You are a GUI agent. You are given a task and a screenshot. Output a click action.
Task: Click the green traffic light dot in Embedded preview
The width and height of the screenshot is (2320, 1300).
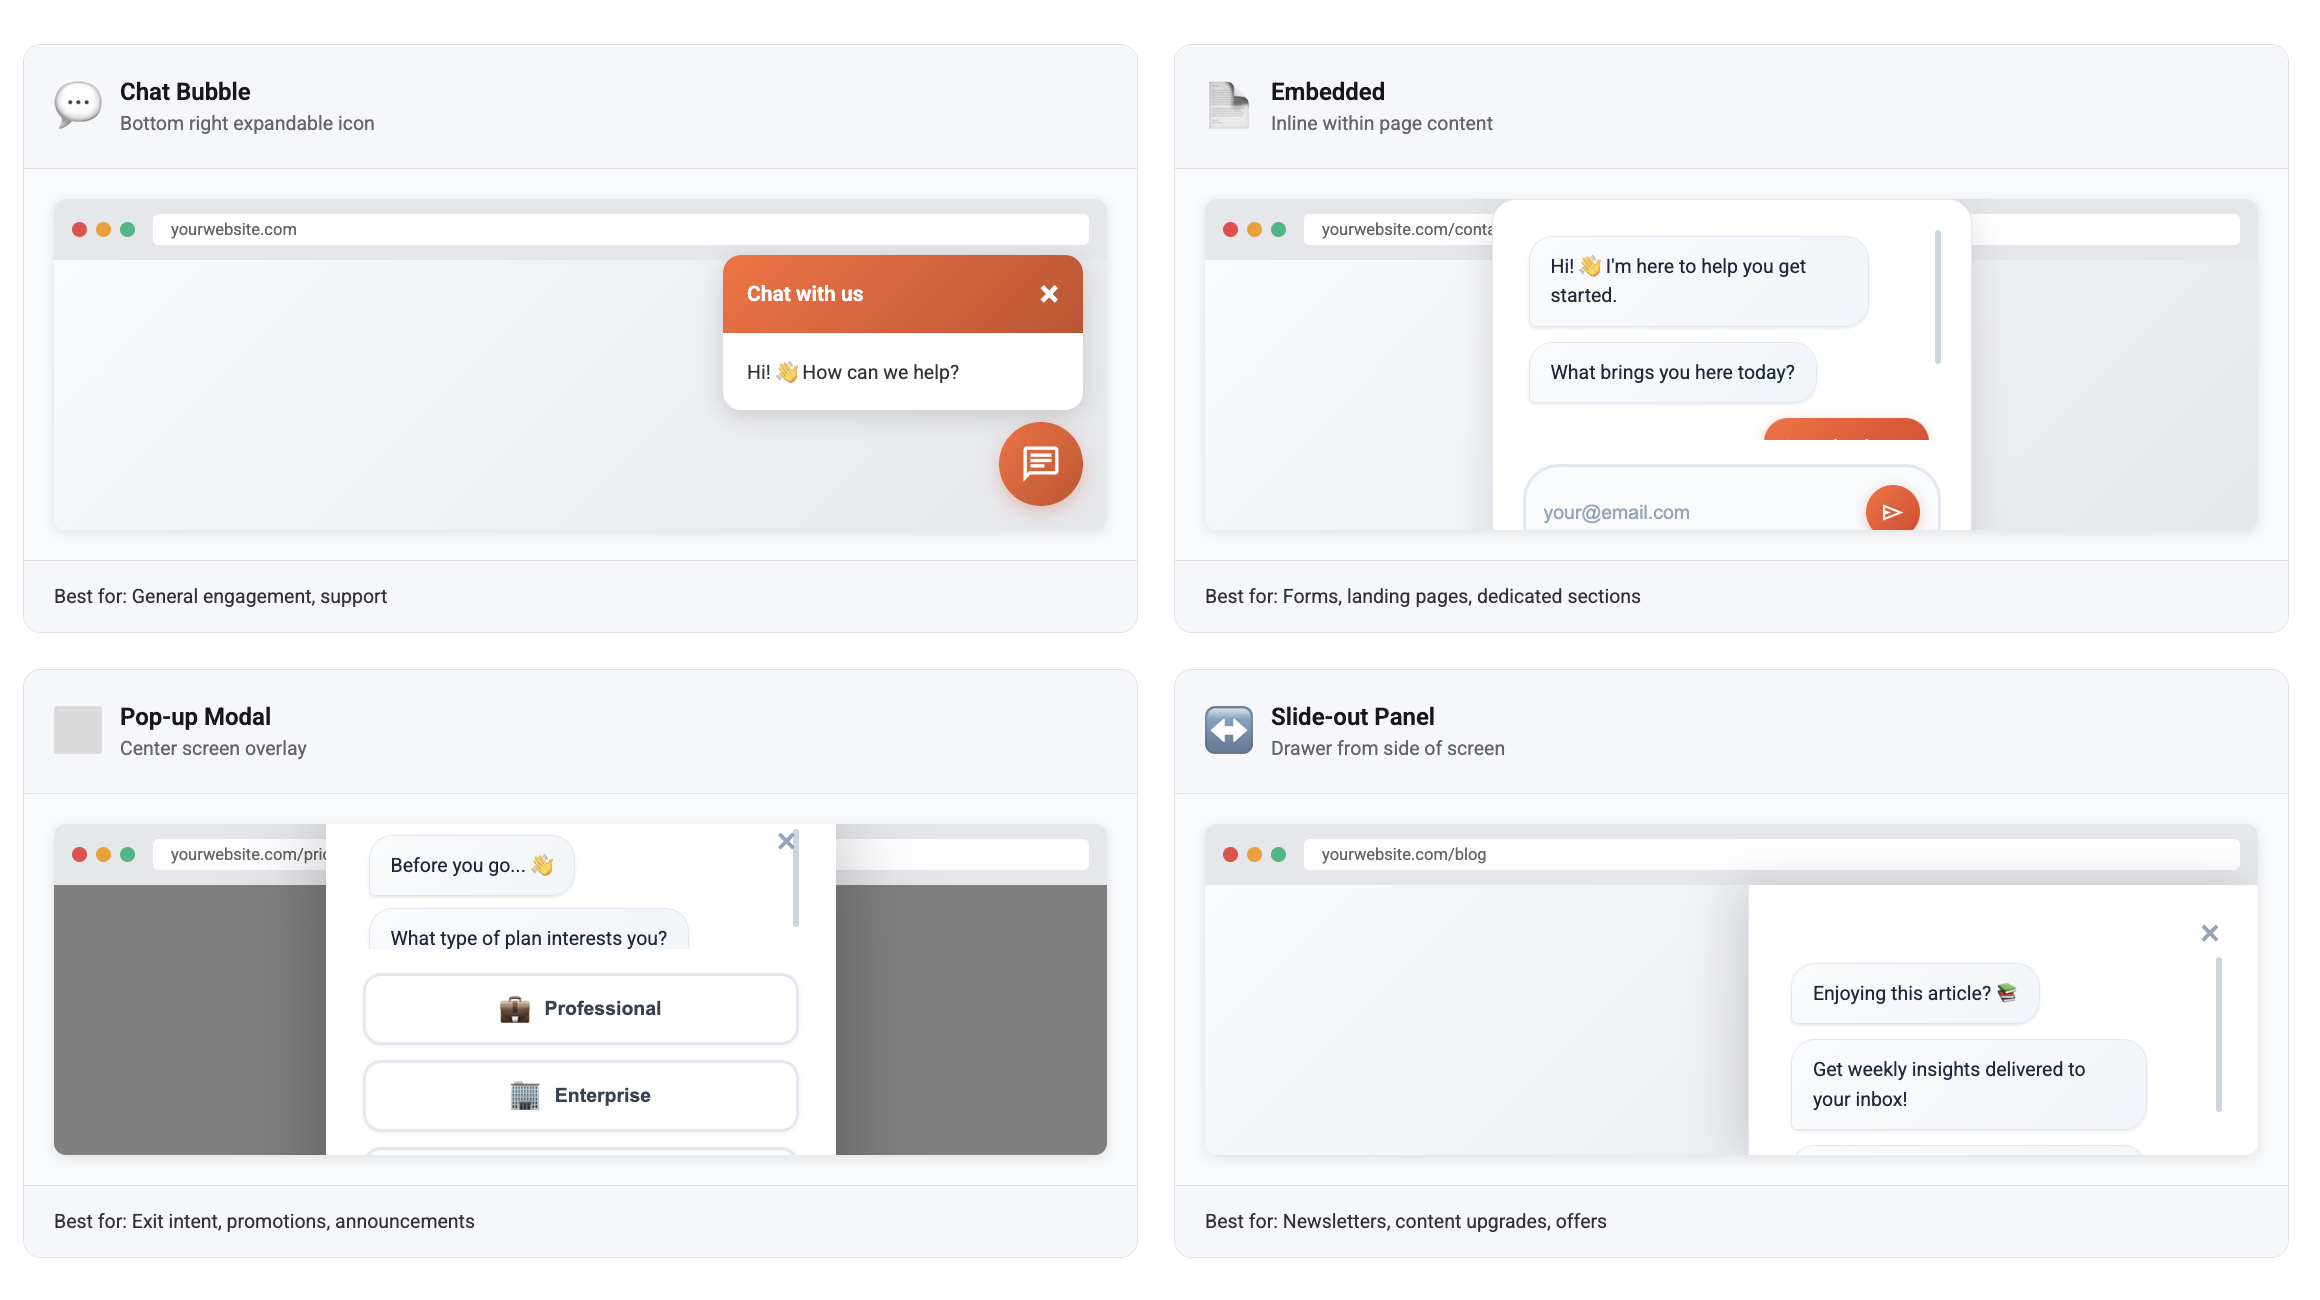coord(1280,229)
